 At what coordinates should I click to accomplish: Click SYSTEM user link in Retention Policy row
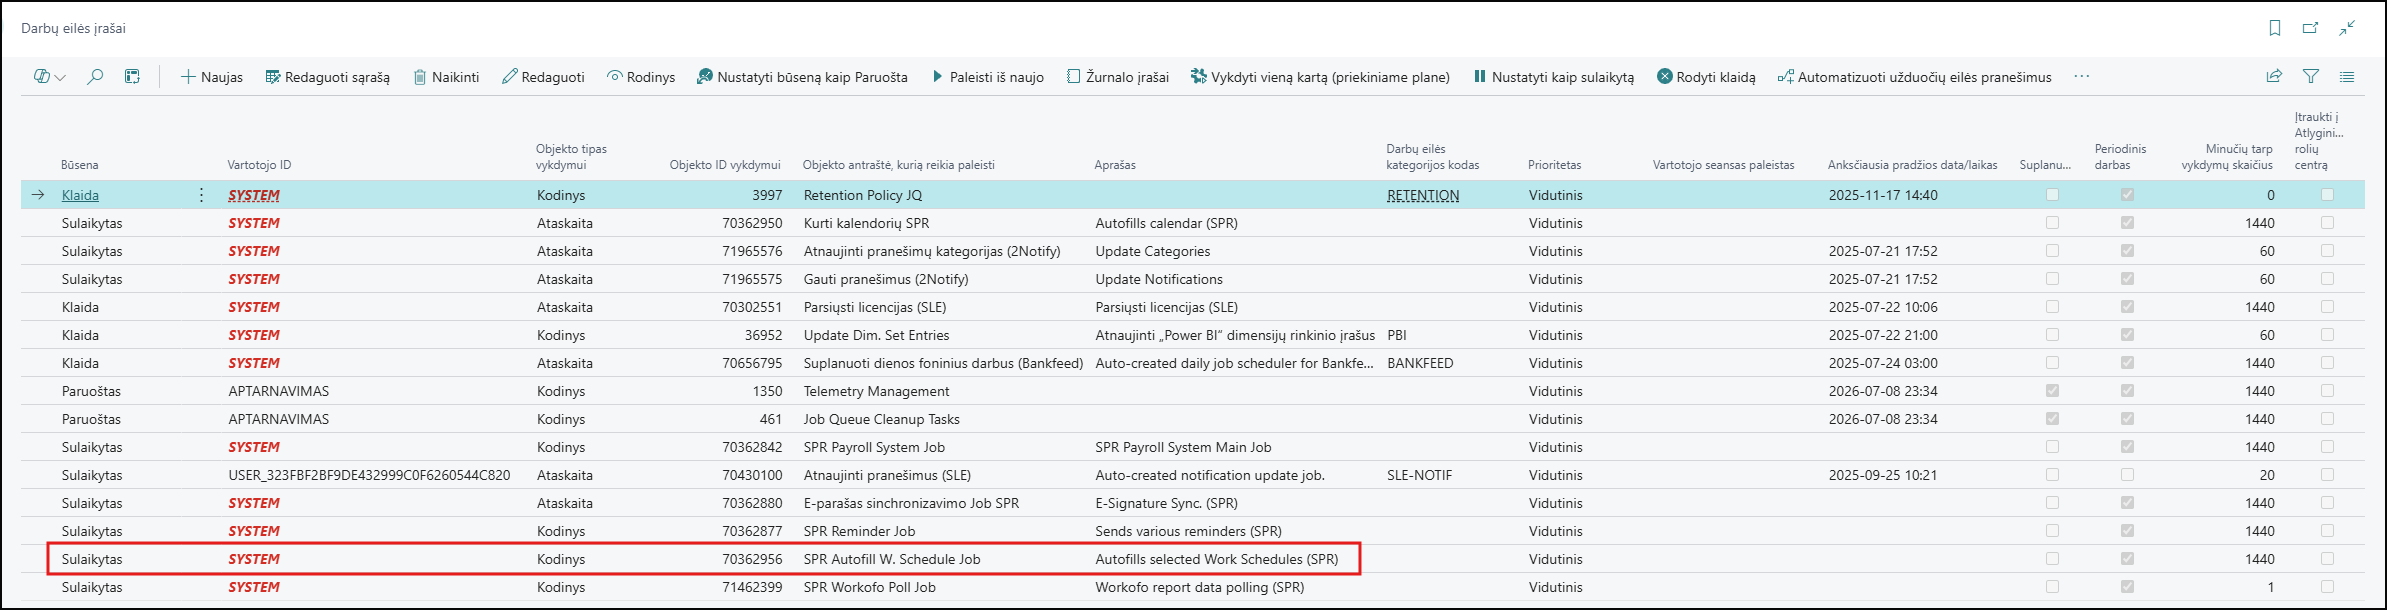tap(254, 195)
